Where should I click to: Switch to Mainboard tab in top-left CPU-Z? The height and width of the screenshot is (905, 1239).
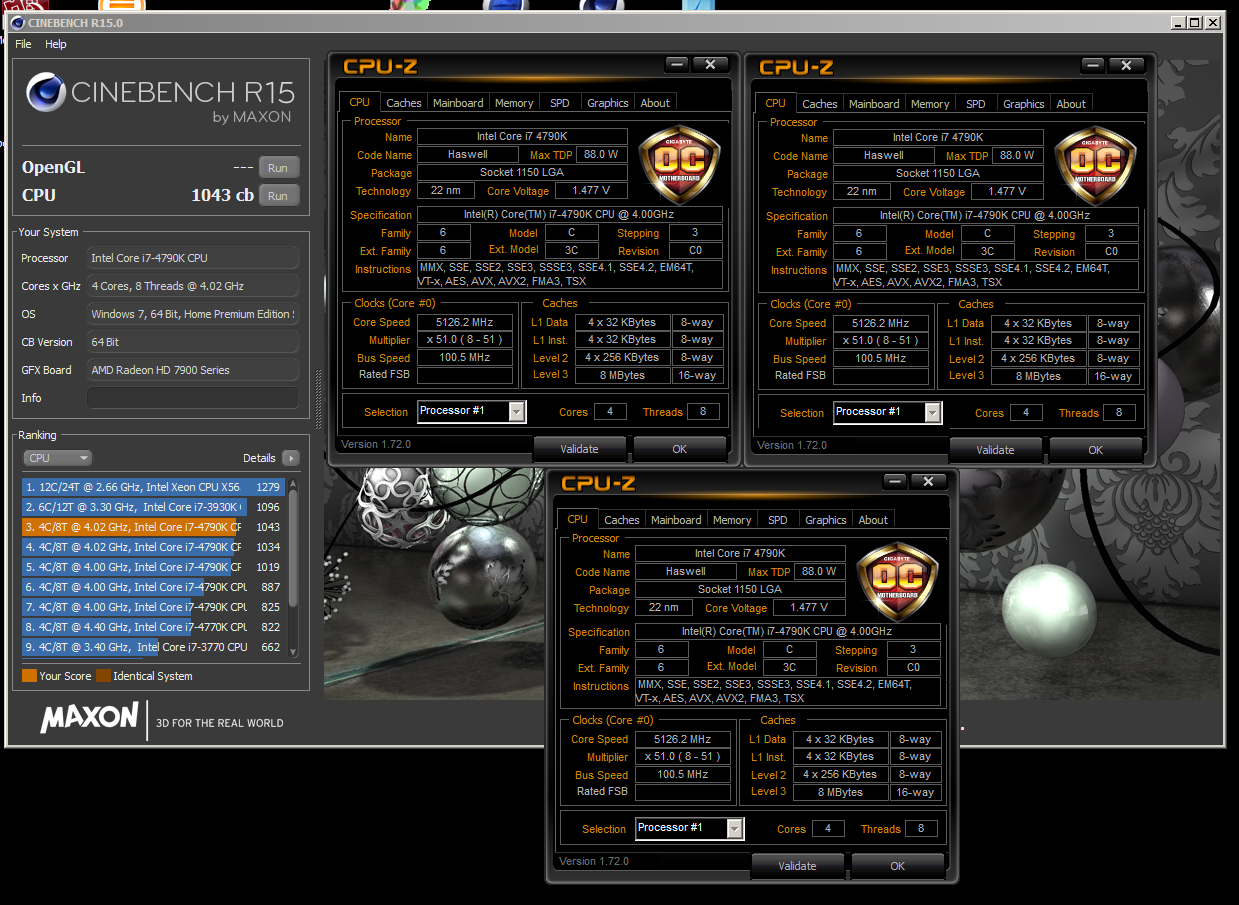pyautogui.click(x=458, y=103)
